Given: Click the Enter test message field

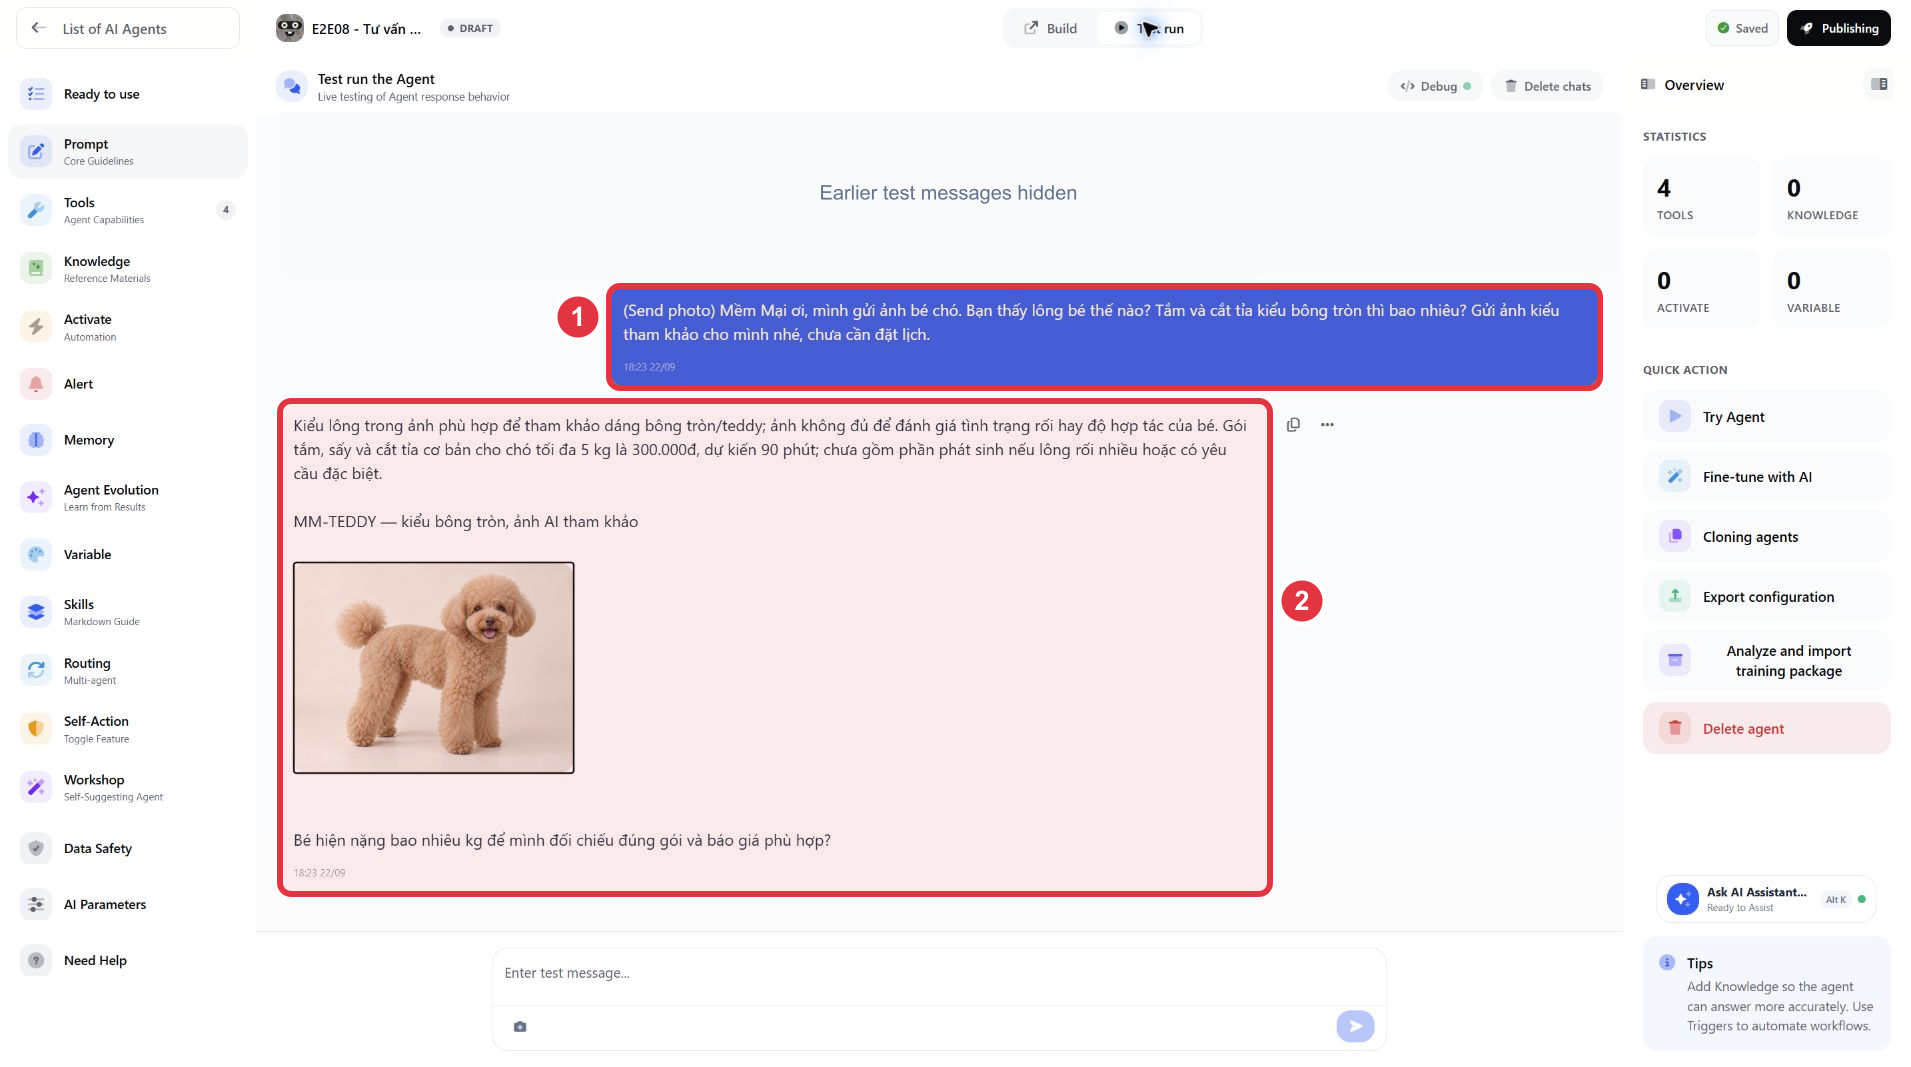Looking at the screenshot, I should coord(938,973).
